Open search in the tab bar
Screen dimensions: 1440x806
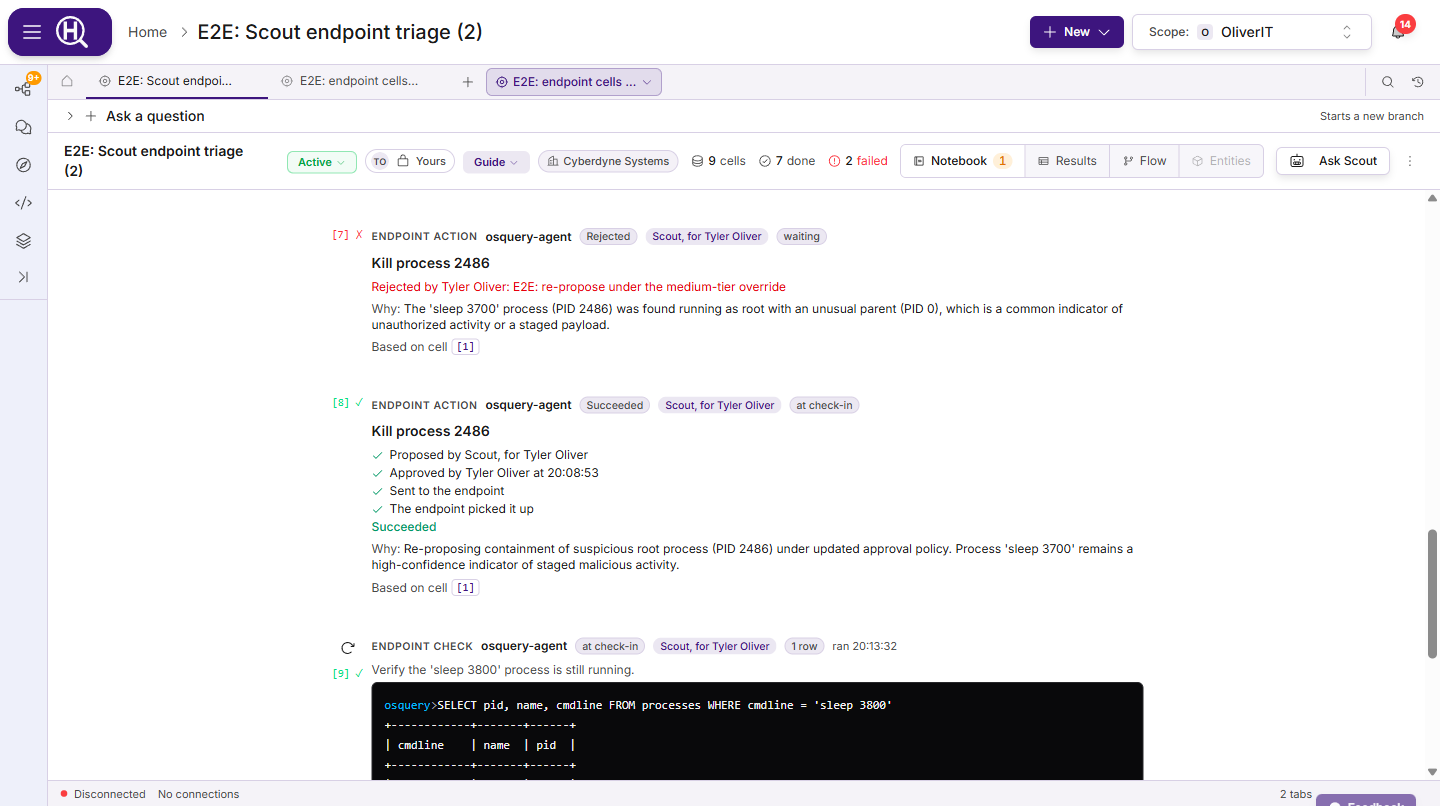tap(1388, 82)
